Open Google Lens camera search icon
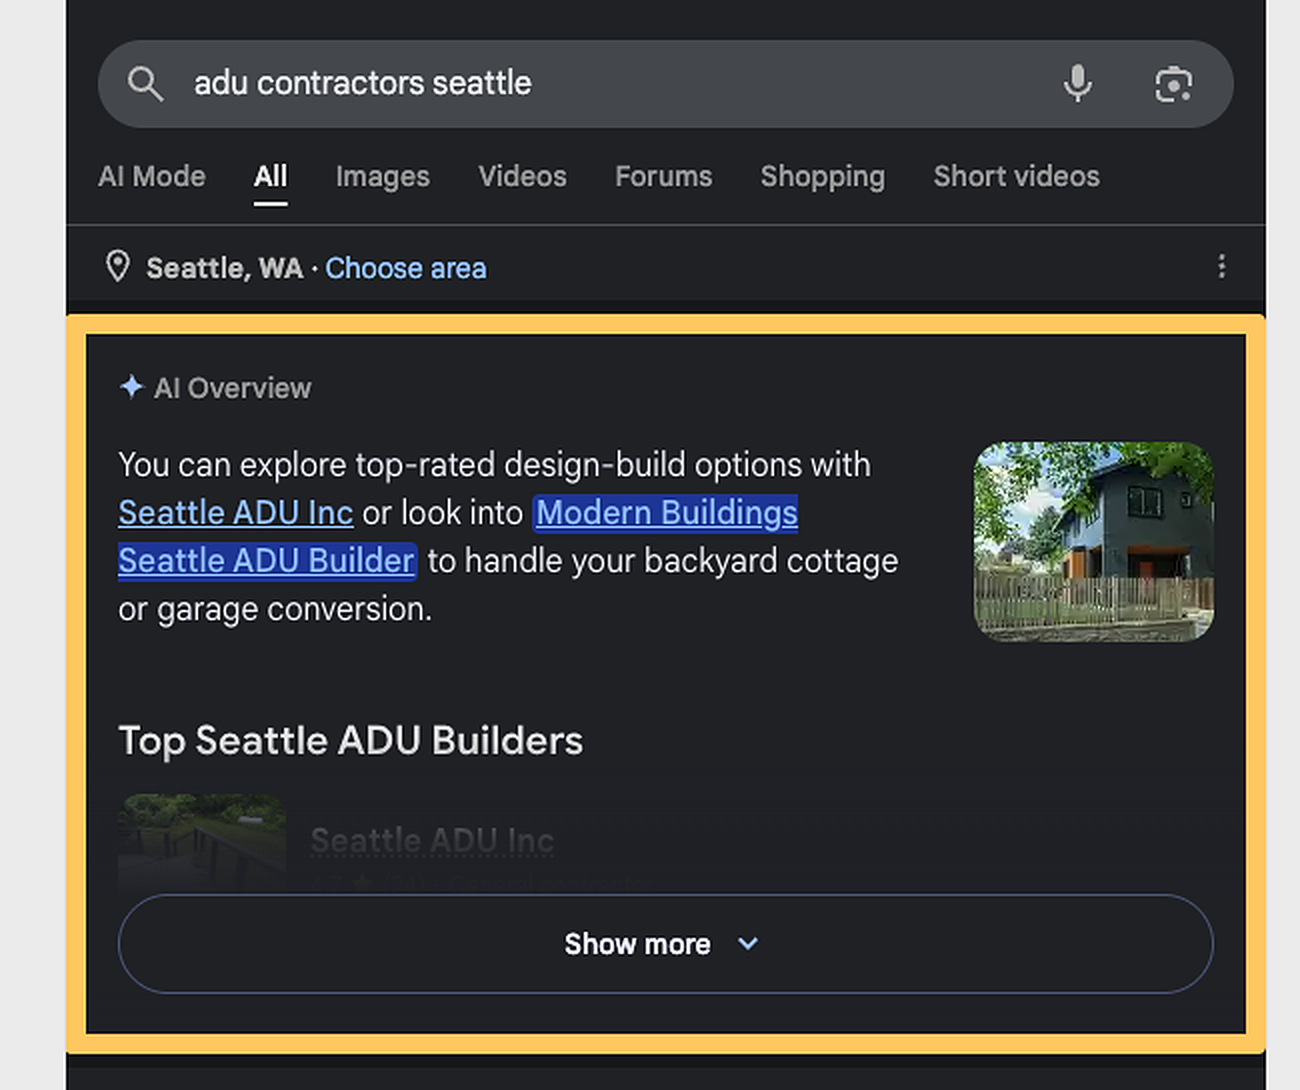 click(1173, 84)
